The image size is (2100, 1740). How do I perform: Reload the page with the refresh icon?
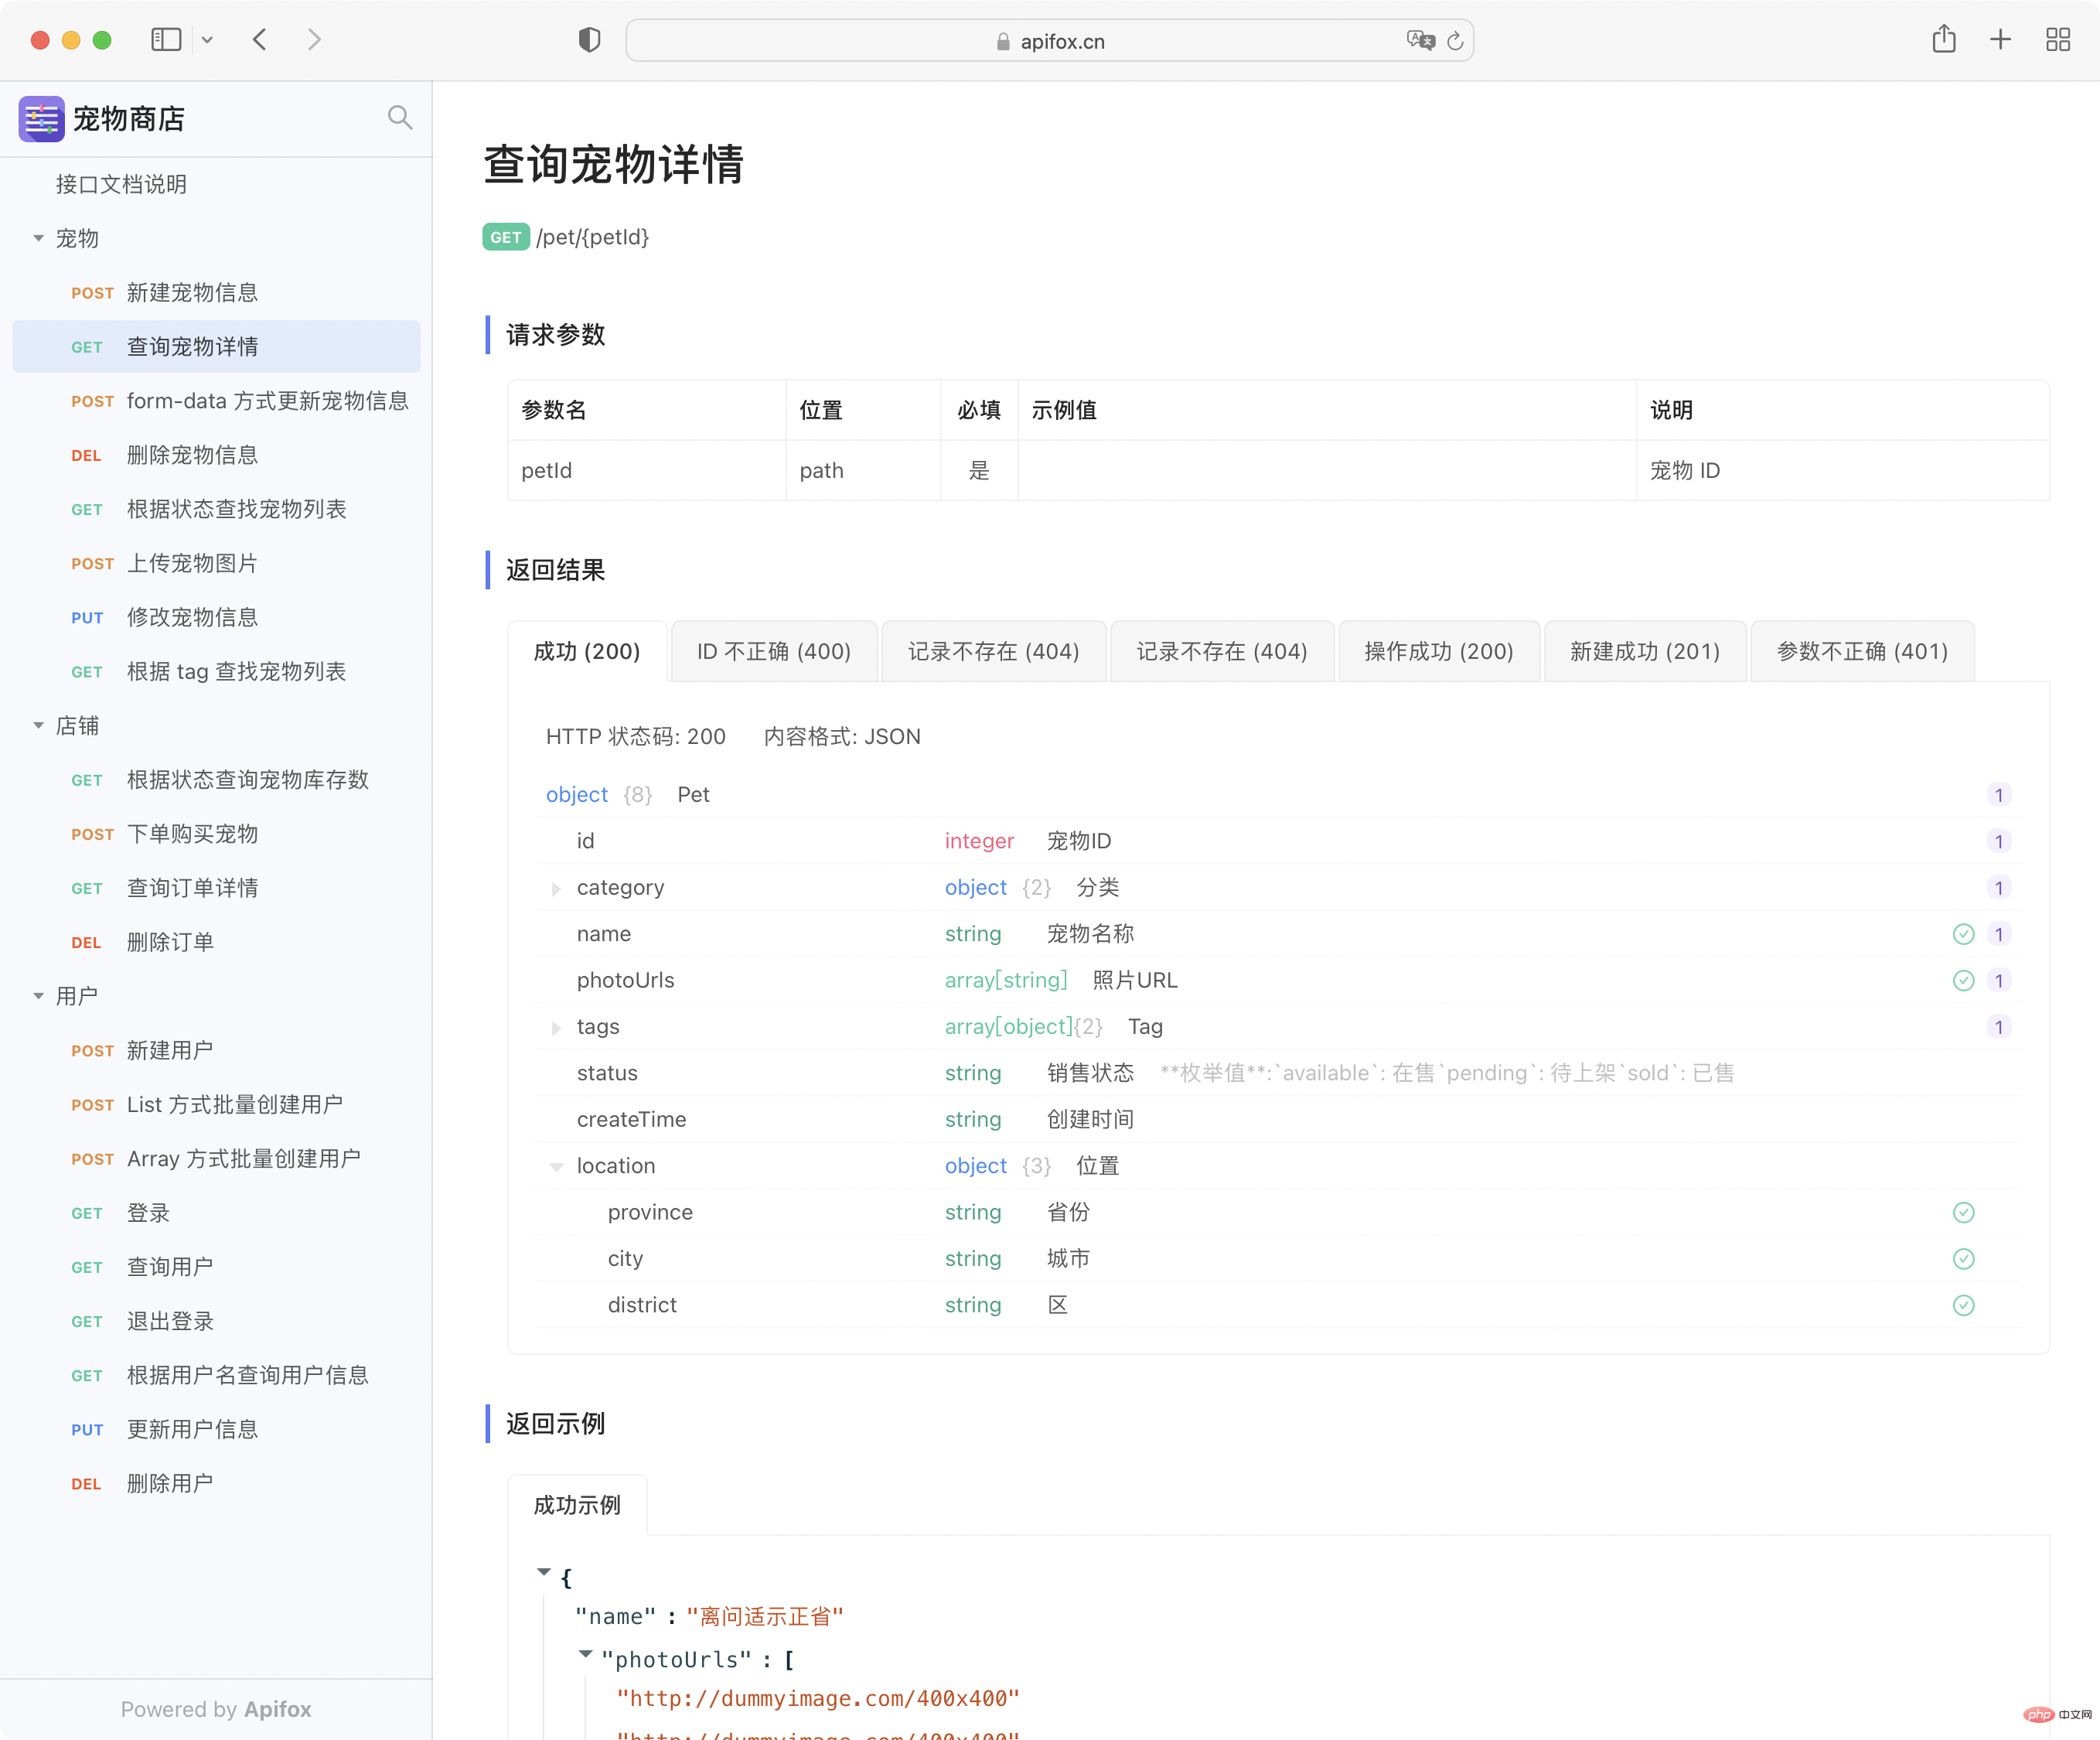(1455, 41)
